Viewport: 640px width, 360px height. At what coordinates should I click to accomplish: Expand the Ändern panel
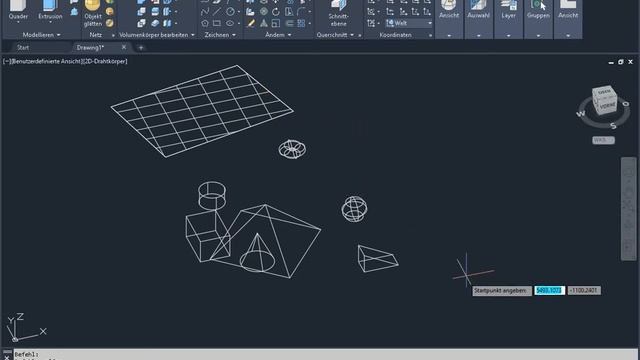278,35
